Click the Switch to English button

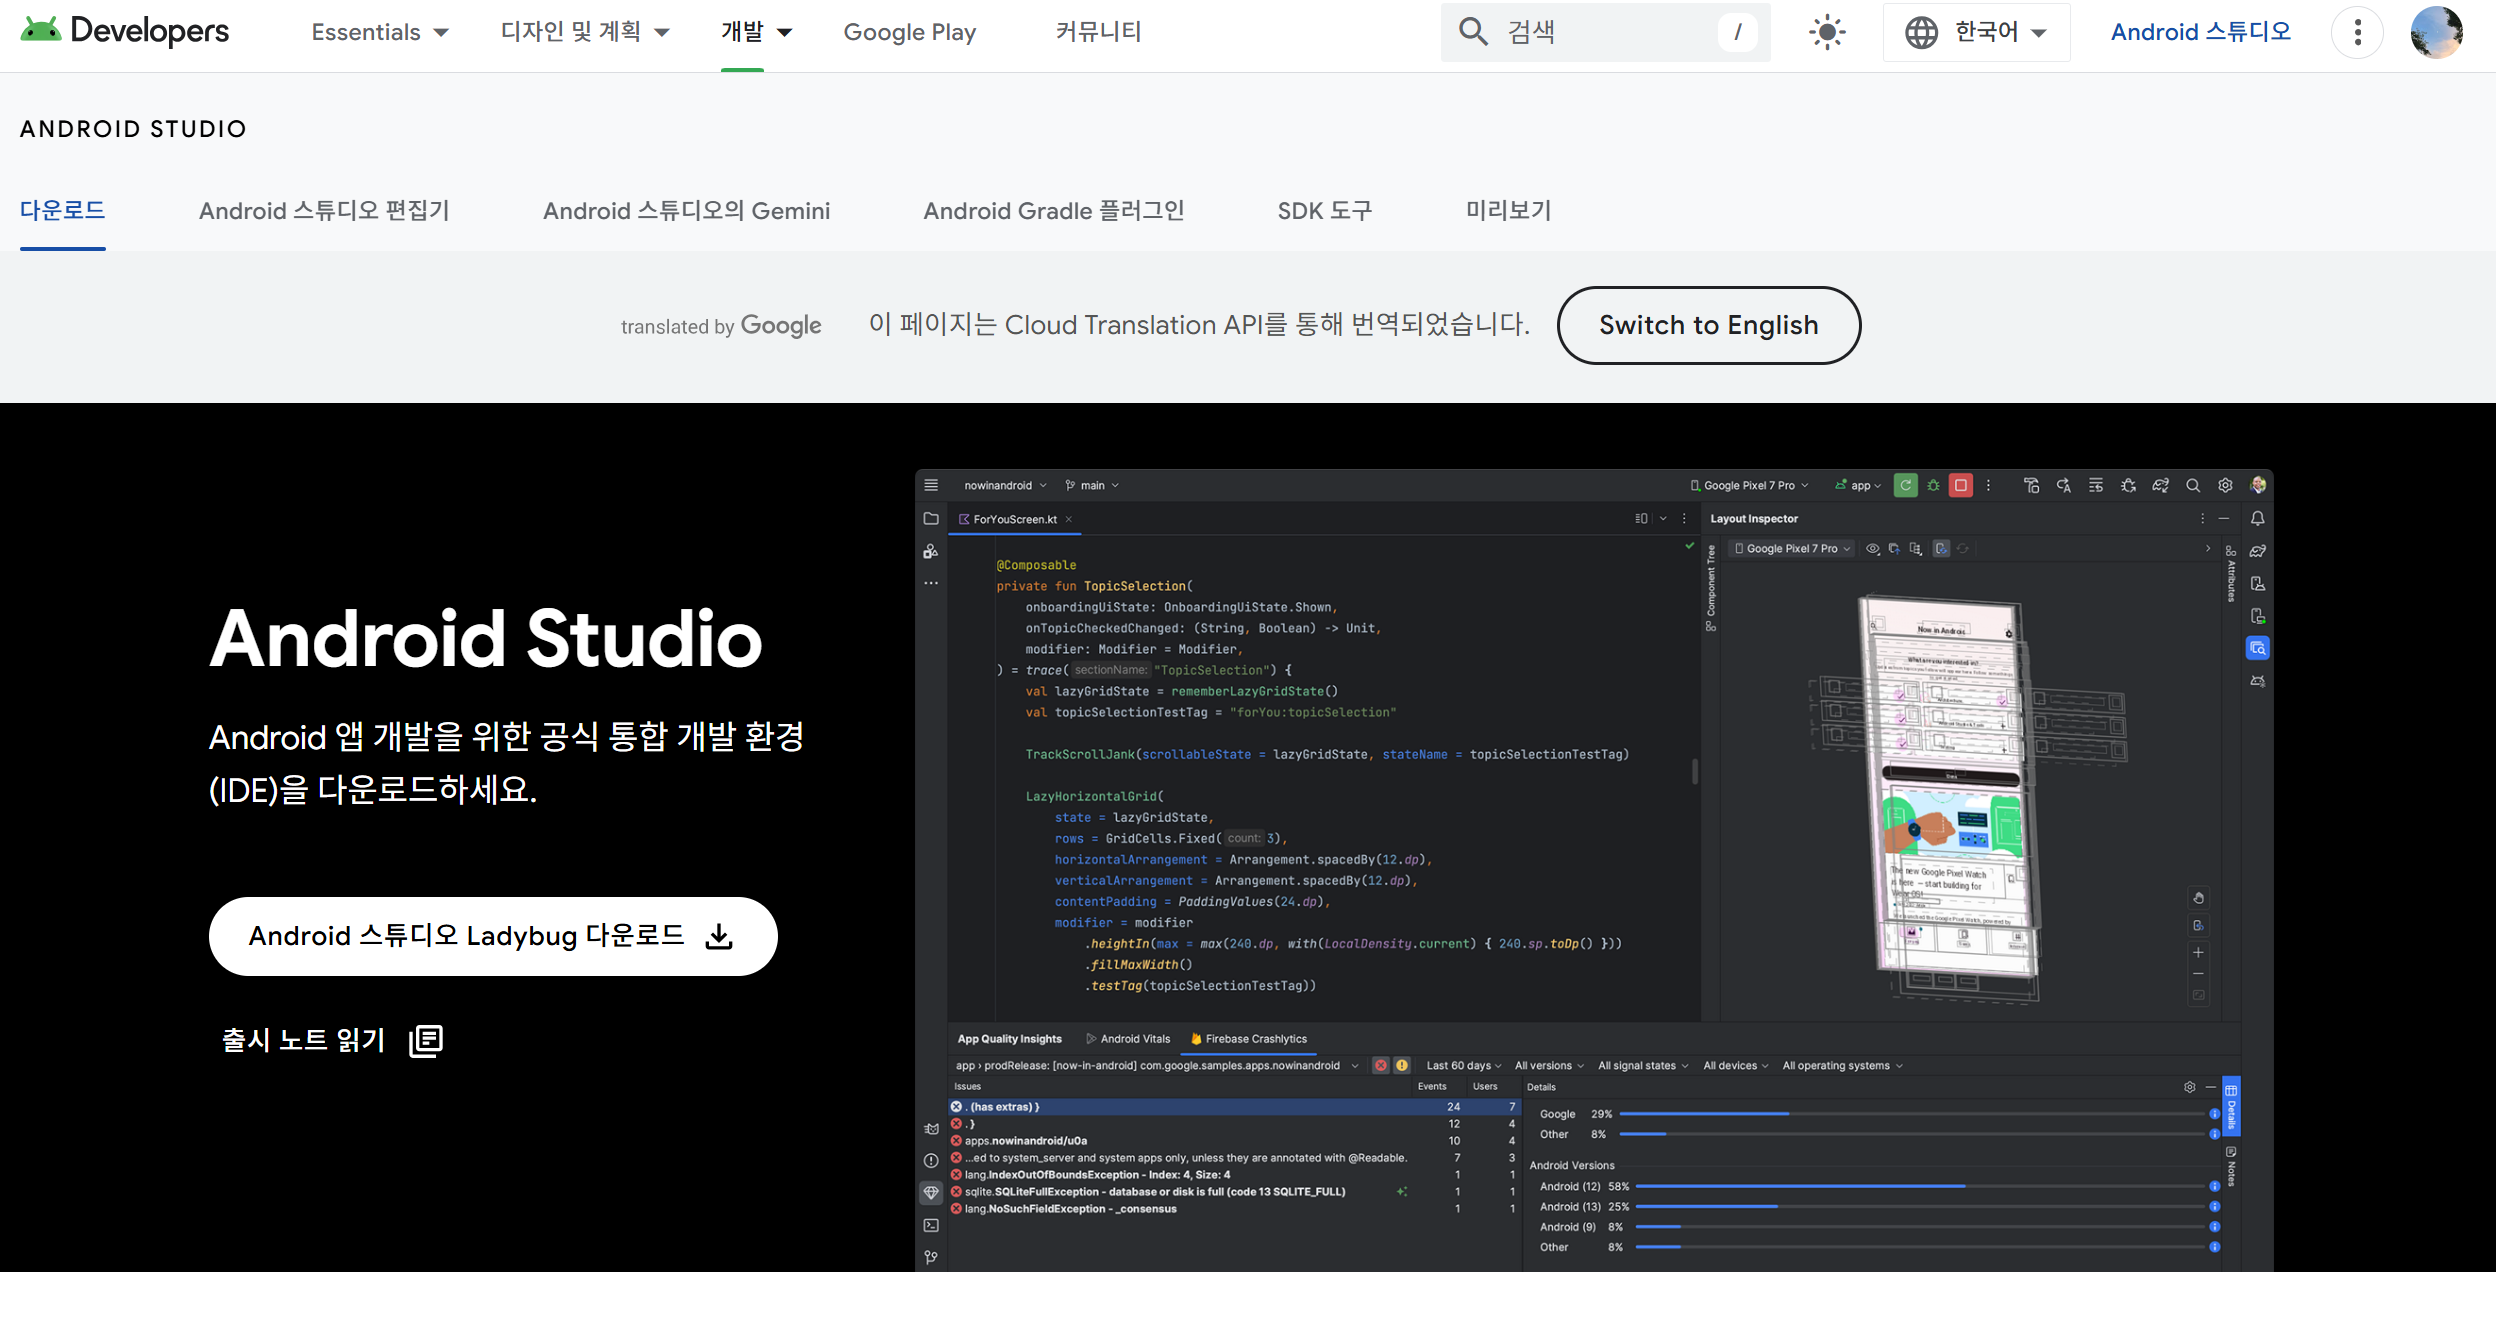[x=1708, y=325]
